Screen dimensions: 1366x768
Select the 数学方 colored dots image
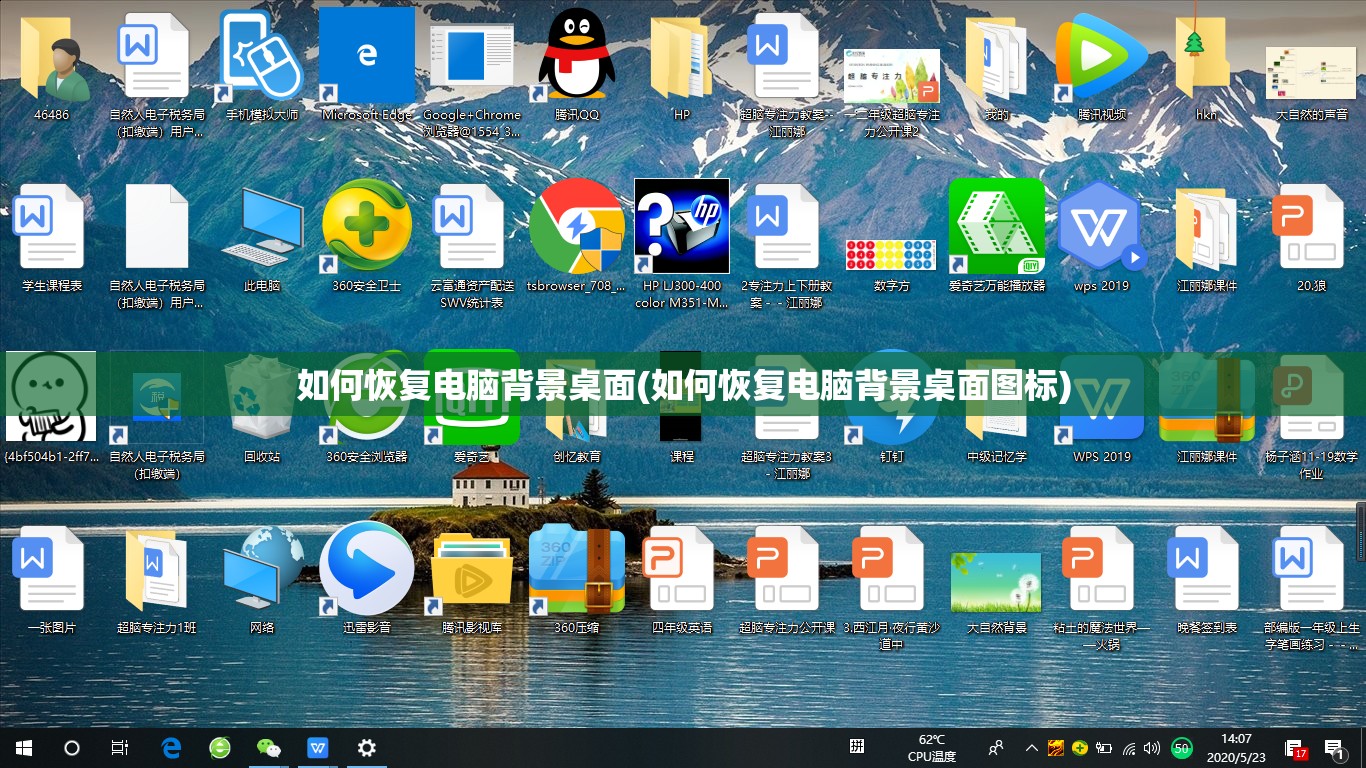(892, 254)
